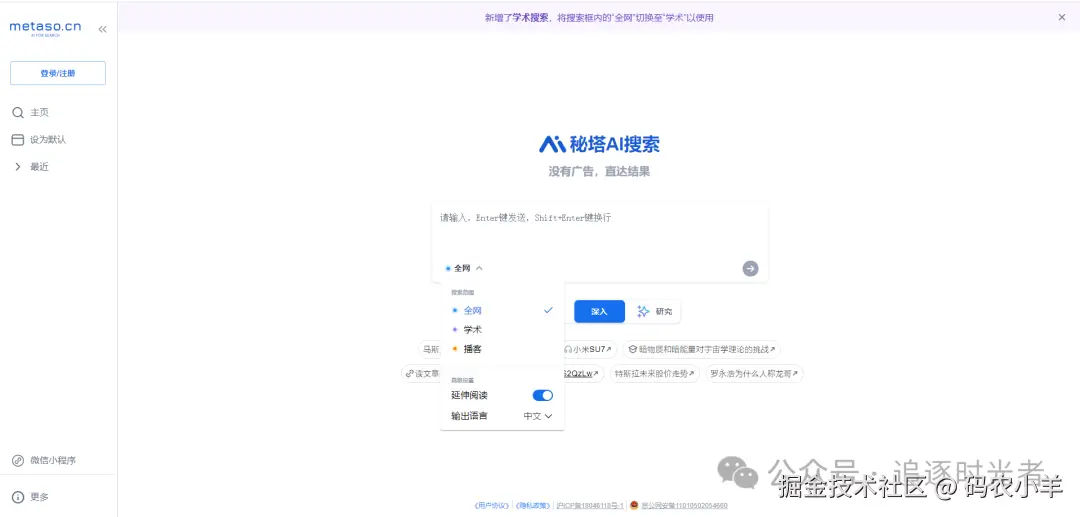Click the 读文章 link suggestion chip

pos(422,374)
